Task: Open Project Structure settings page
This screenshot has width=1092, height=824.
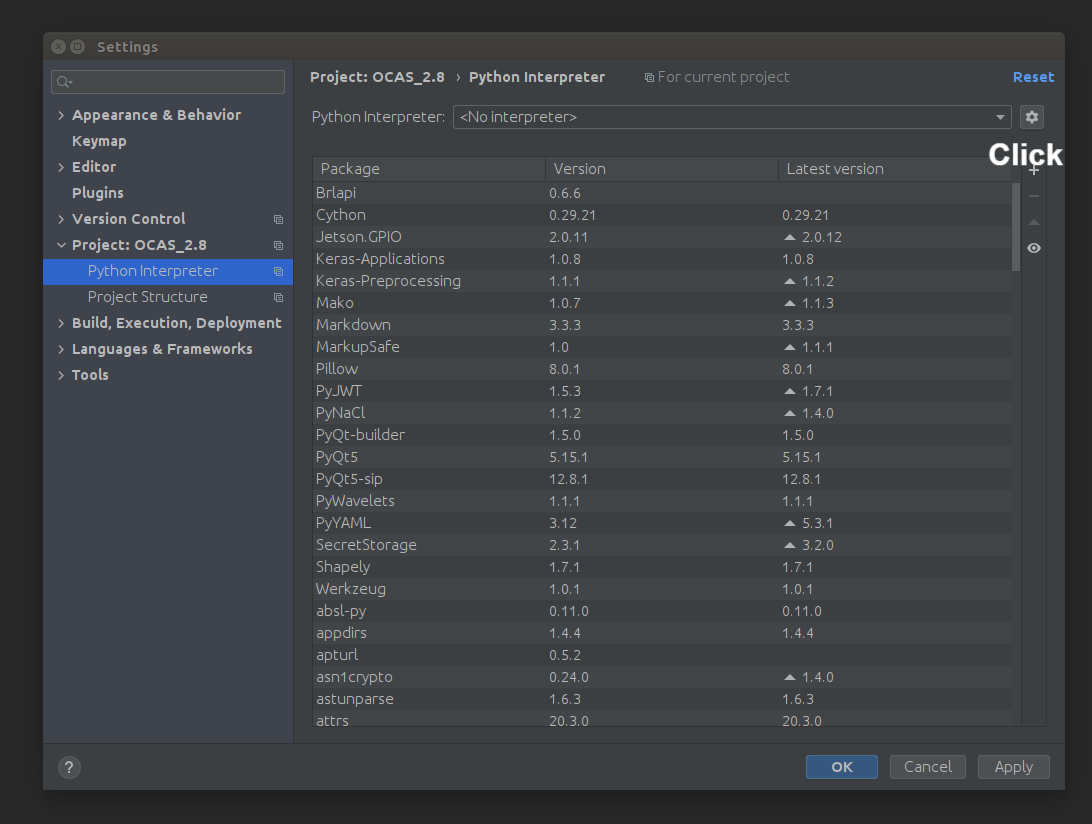Action: point(148,297)
